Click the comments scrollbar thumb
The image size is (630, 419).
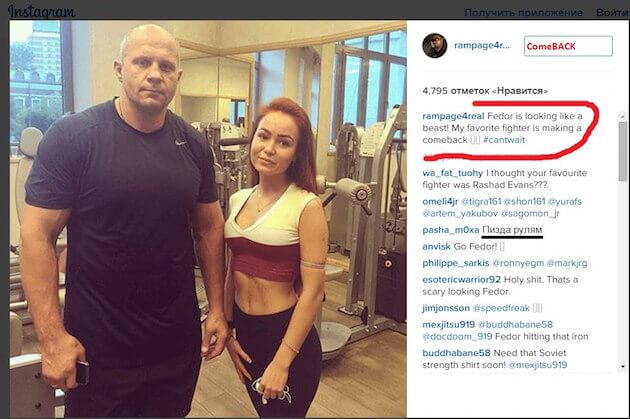pyautogui.click(x=623, y=151)
